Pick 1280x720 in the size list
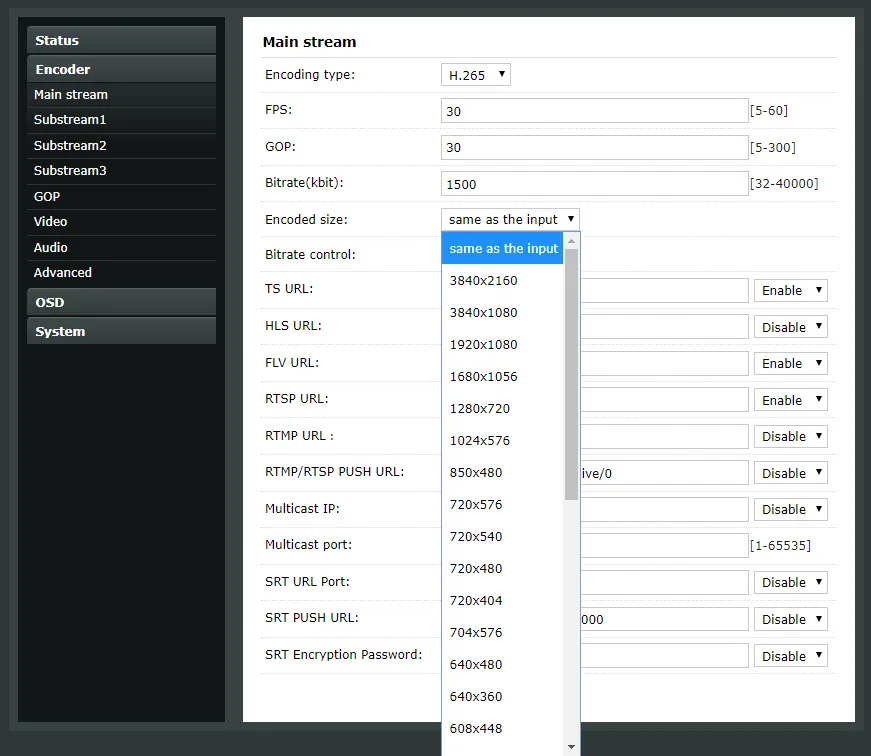 click(x=479, y=409)
